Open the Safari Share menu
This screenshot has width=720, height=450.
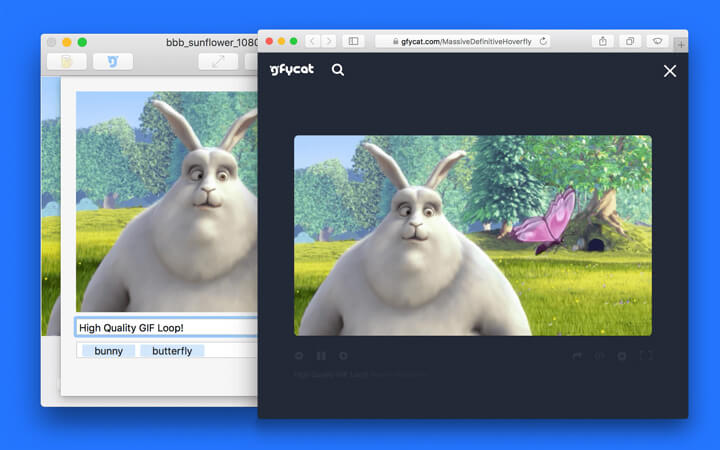[x=603, y=41]
